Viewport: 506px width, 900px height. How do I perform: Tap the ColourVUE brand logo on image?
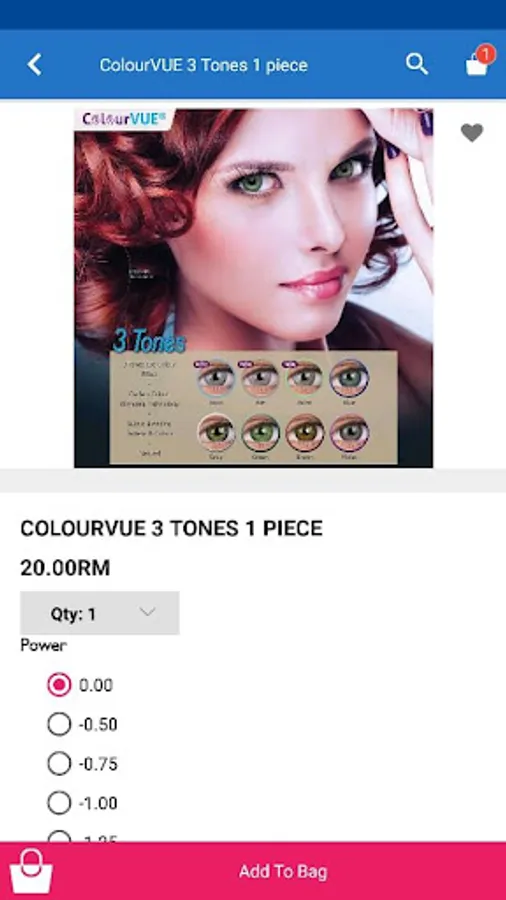(124, 119)
